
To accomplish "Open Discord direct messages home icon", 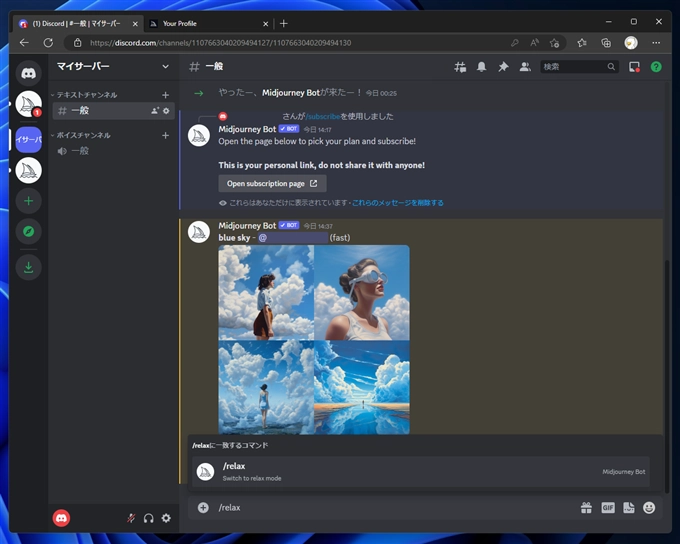I will (x=29, y=73).
